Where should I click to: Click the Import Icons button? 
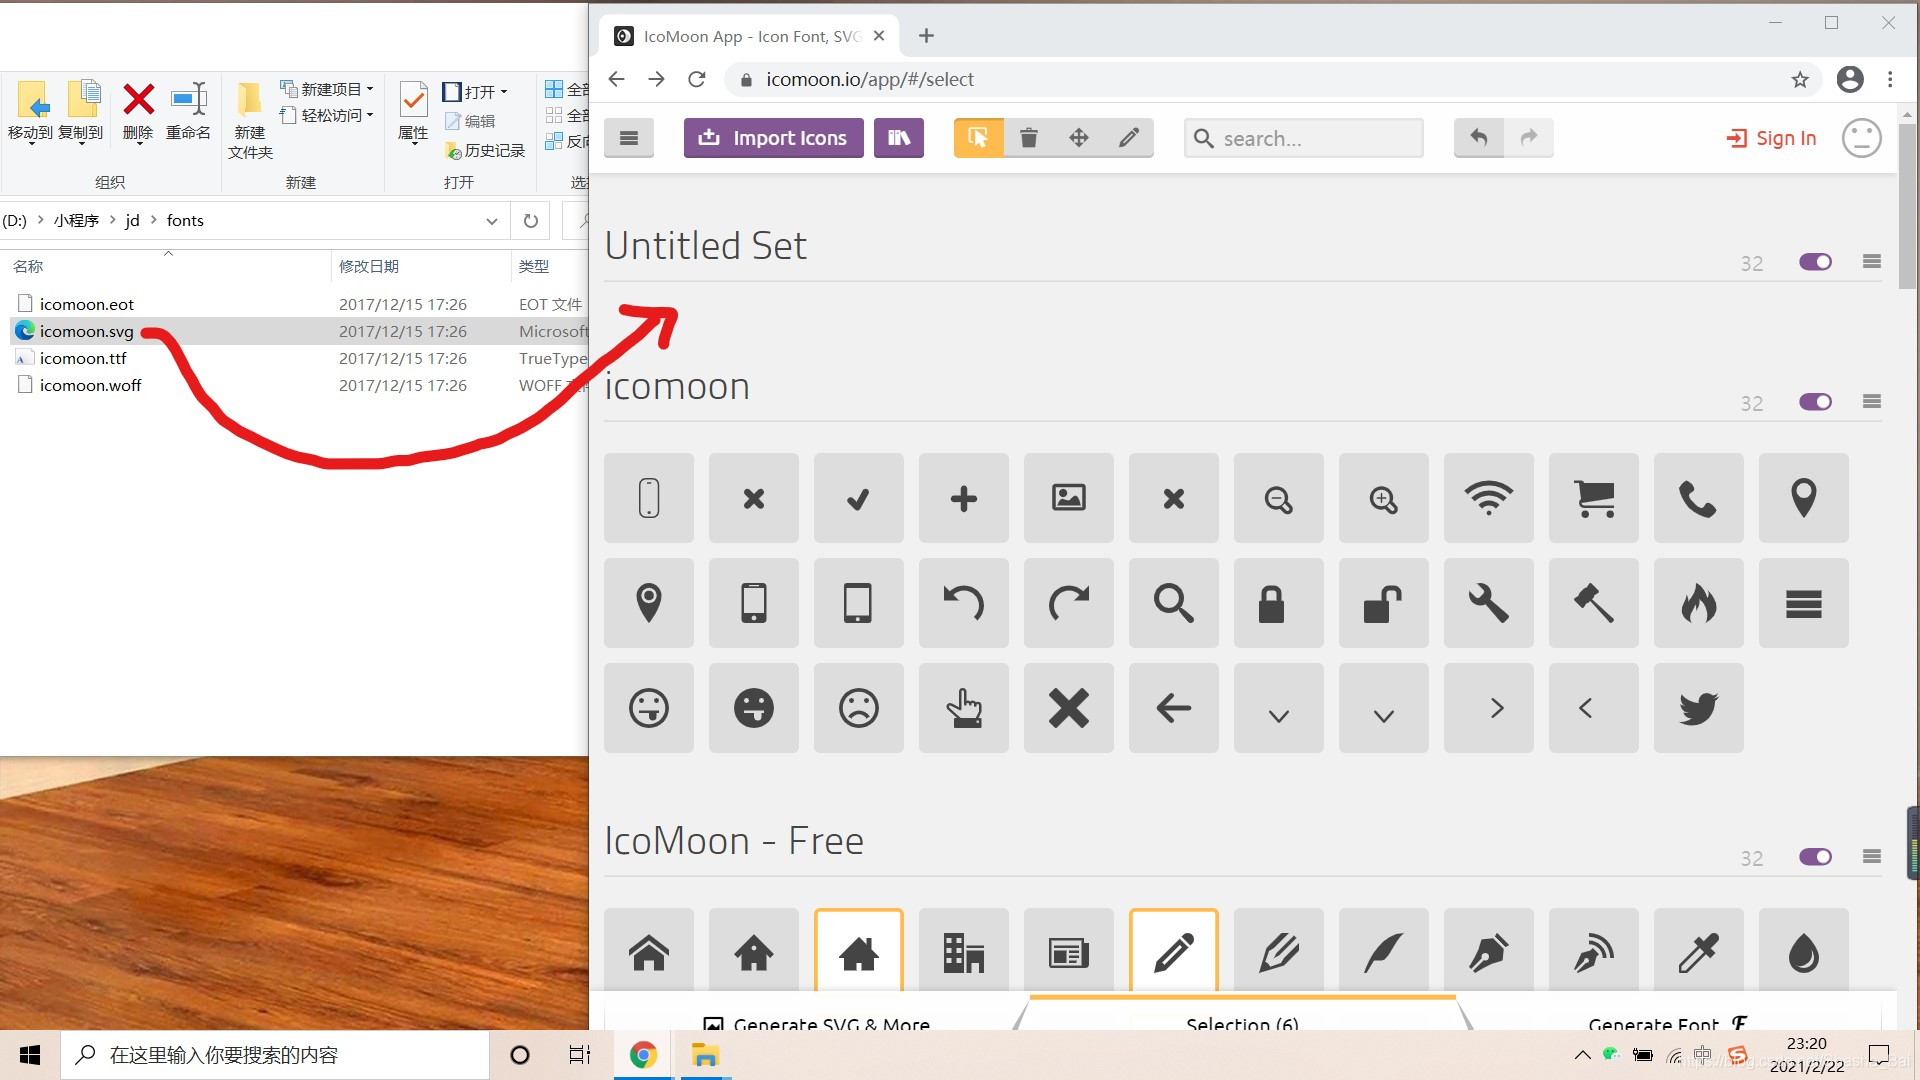[x=773, y=138]
